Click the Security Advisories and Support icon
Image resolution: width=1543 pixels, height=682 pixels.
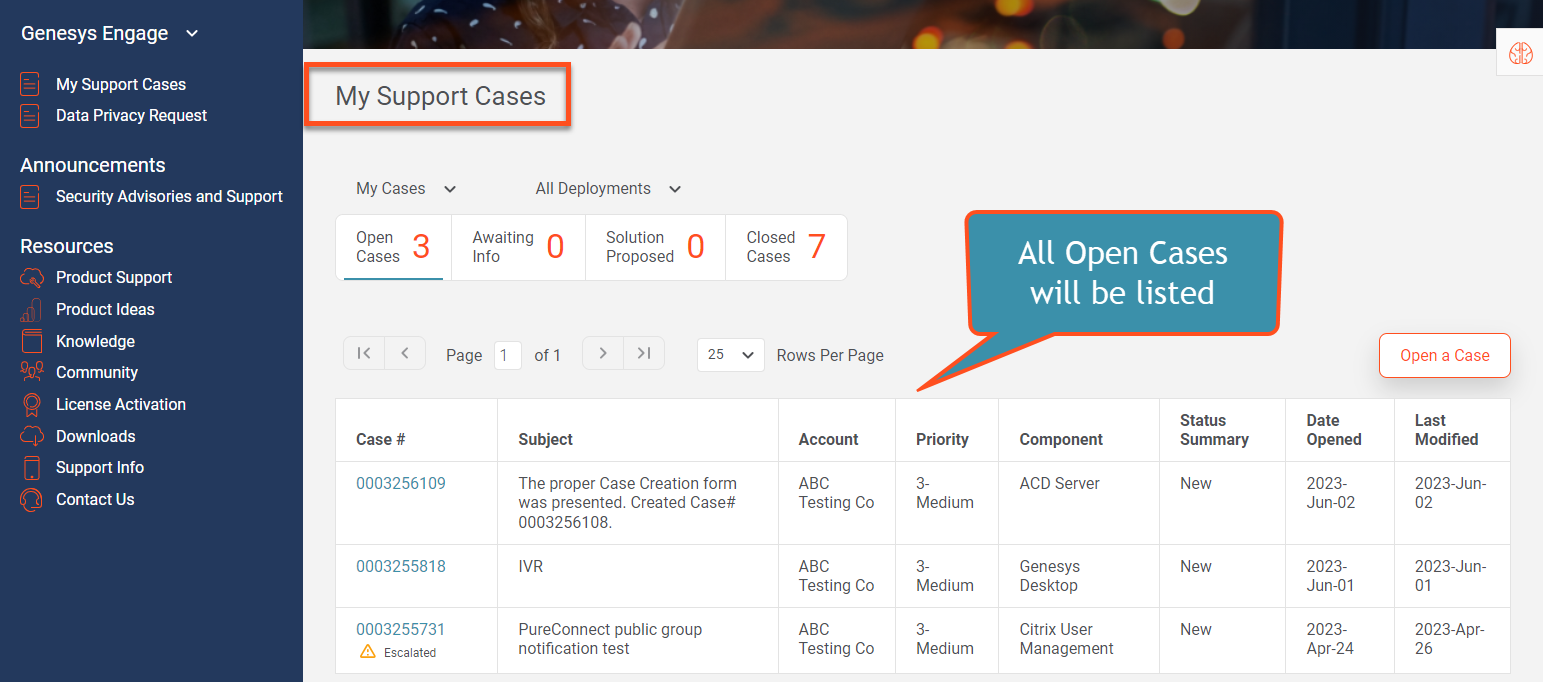click(x=31, y=196)
